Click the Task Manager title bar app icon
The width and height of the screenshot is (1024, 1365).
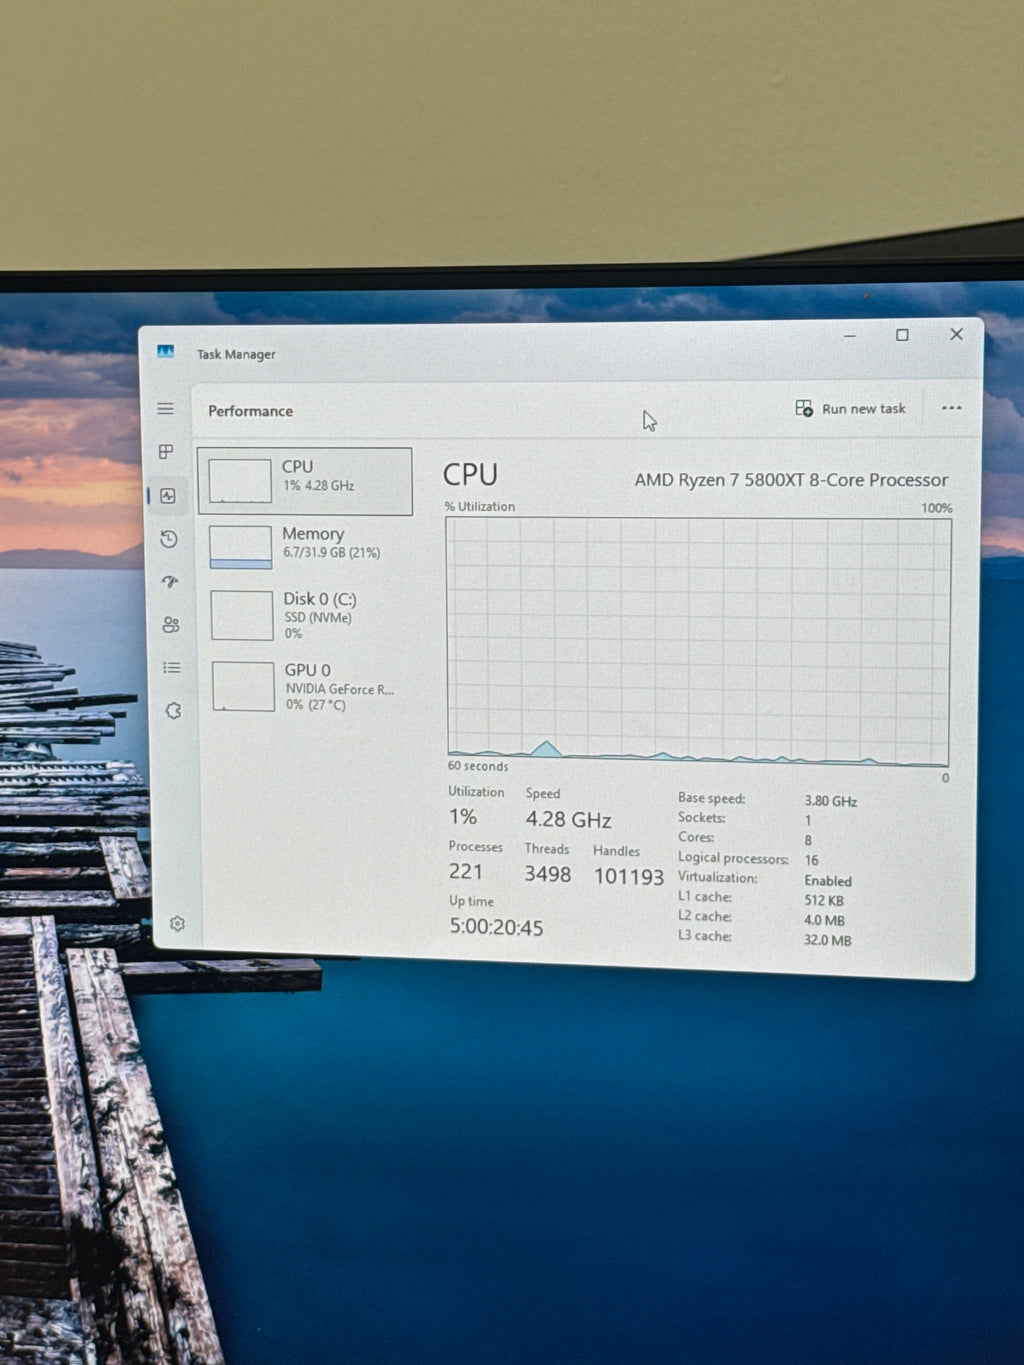165,351
